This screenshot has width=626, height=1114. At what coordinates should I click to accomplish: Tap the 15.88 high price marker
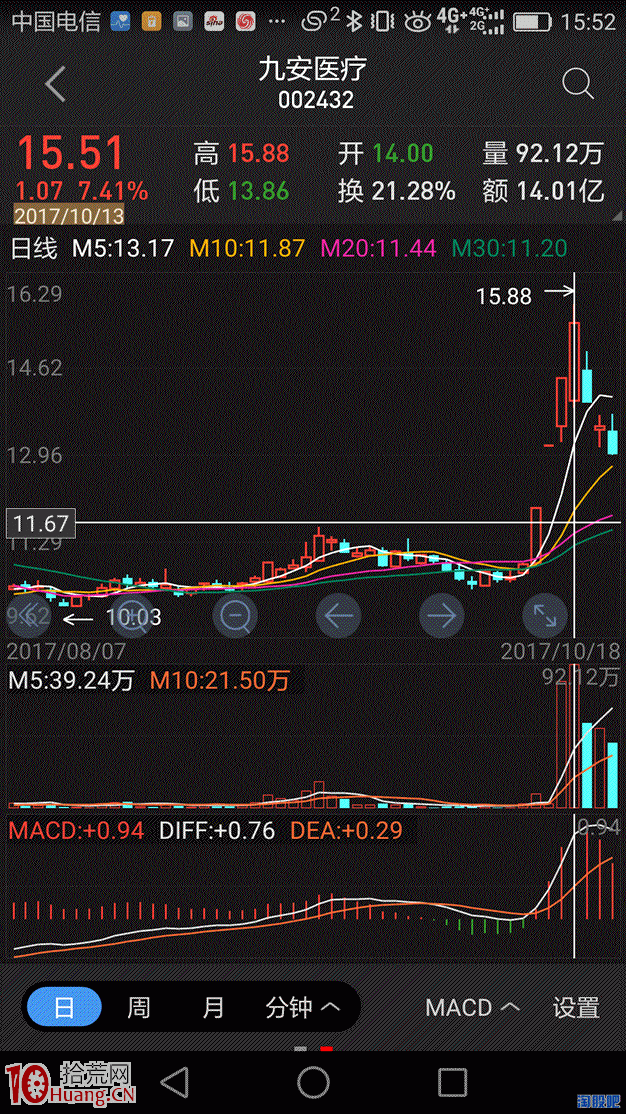coord(504,296)
